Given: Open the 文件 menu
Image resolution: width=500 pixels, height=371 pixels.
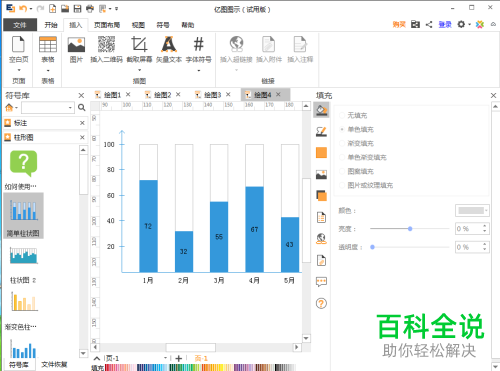Looking at the screenshot, I should click(20, 25).
